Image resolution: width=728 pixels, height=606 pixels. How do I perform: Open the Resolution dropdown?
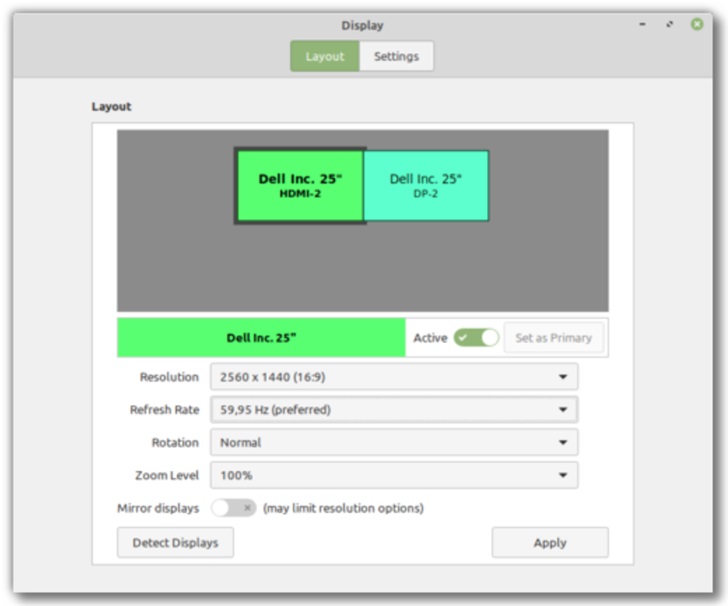(x=394, y=377)
